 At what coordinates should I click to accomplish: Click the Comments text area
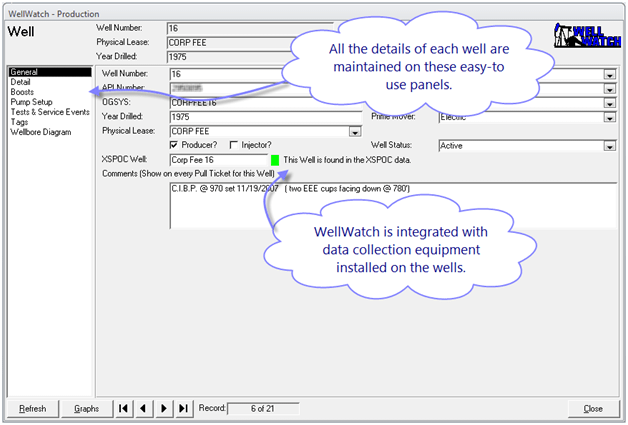[x=393, y=206]
